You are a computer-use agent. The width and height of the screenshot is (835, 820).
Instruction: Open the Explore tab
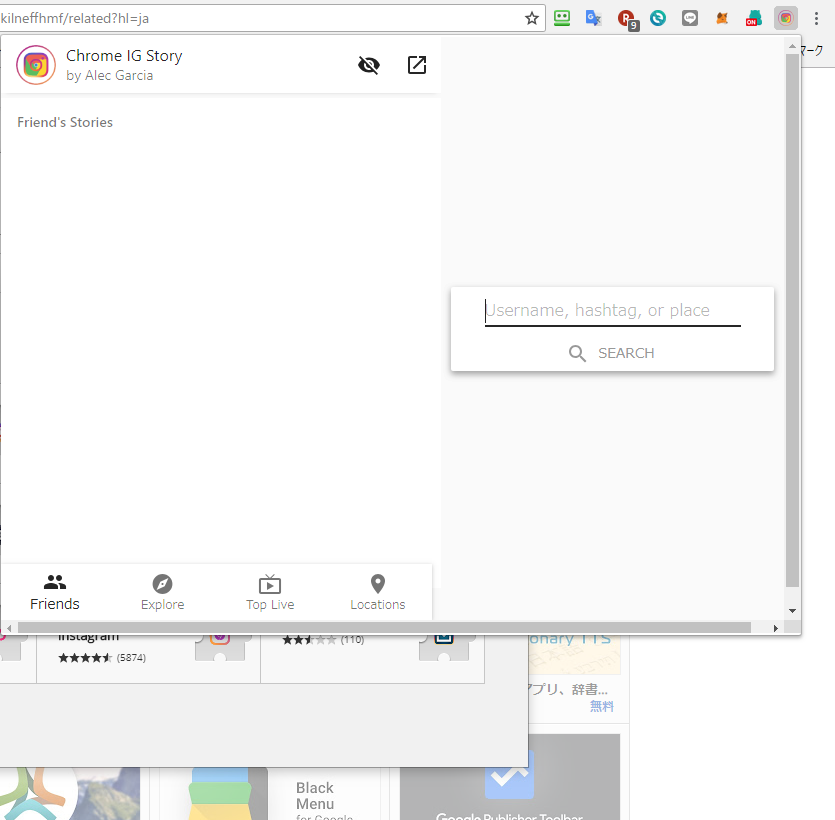click(162, 592)
